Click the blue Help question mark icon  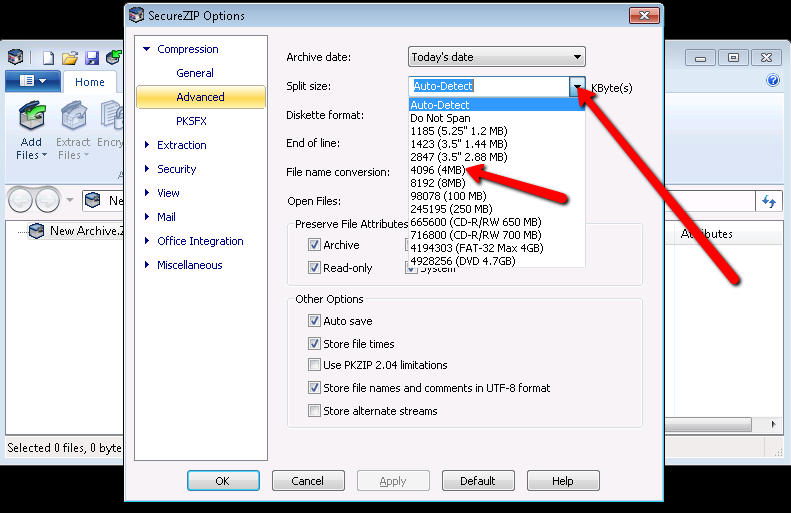(x=772, y=81)
